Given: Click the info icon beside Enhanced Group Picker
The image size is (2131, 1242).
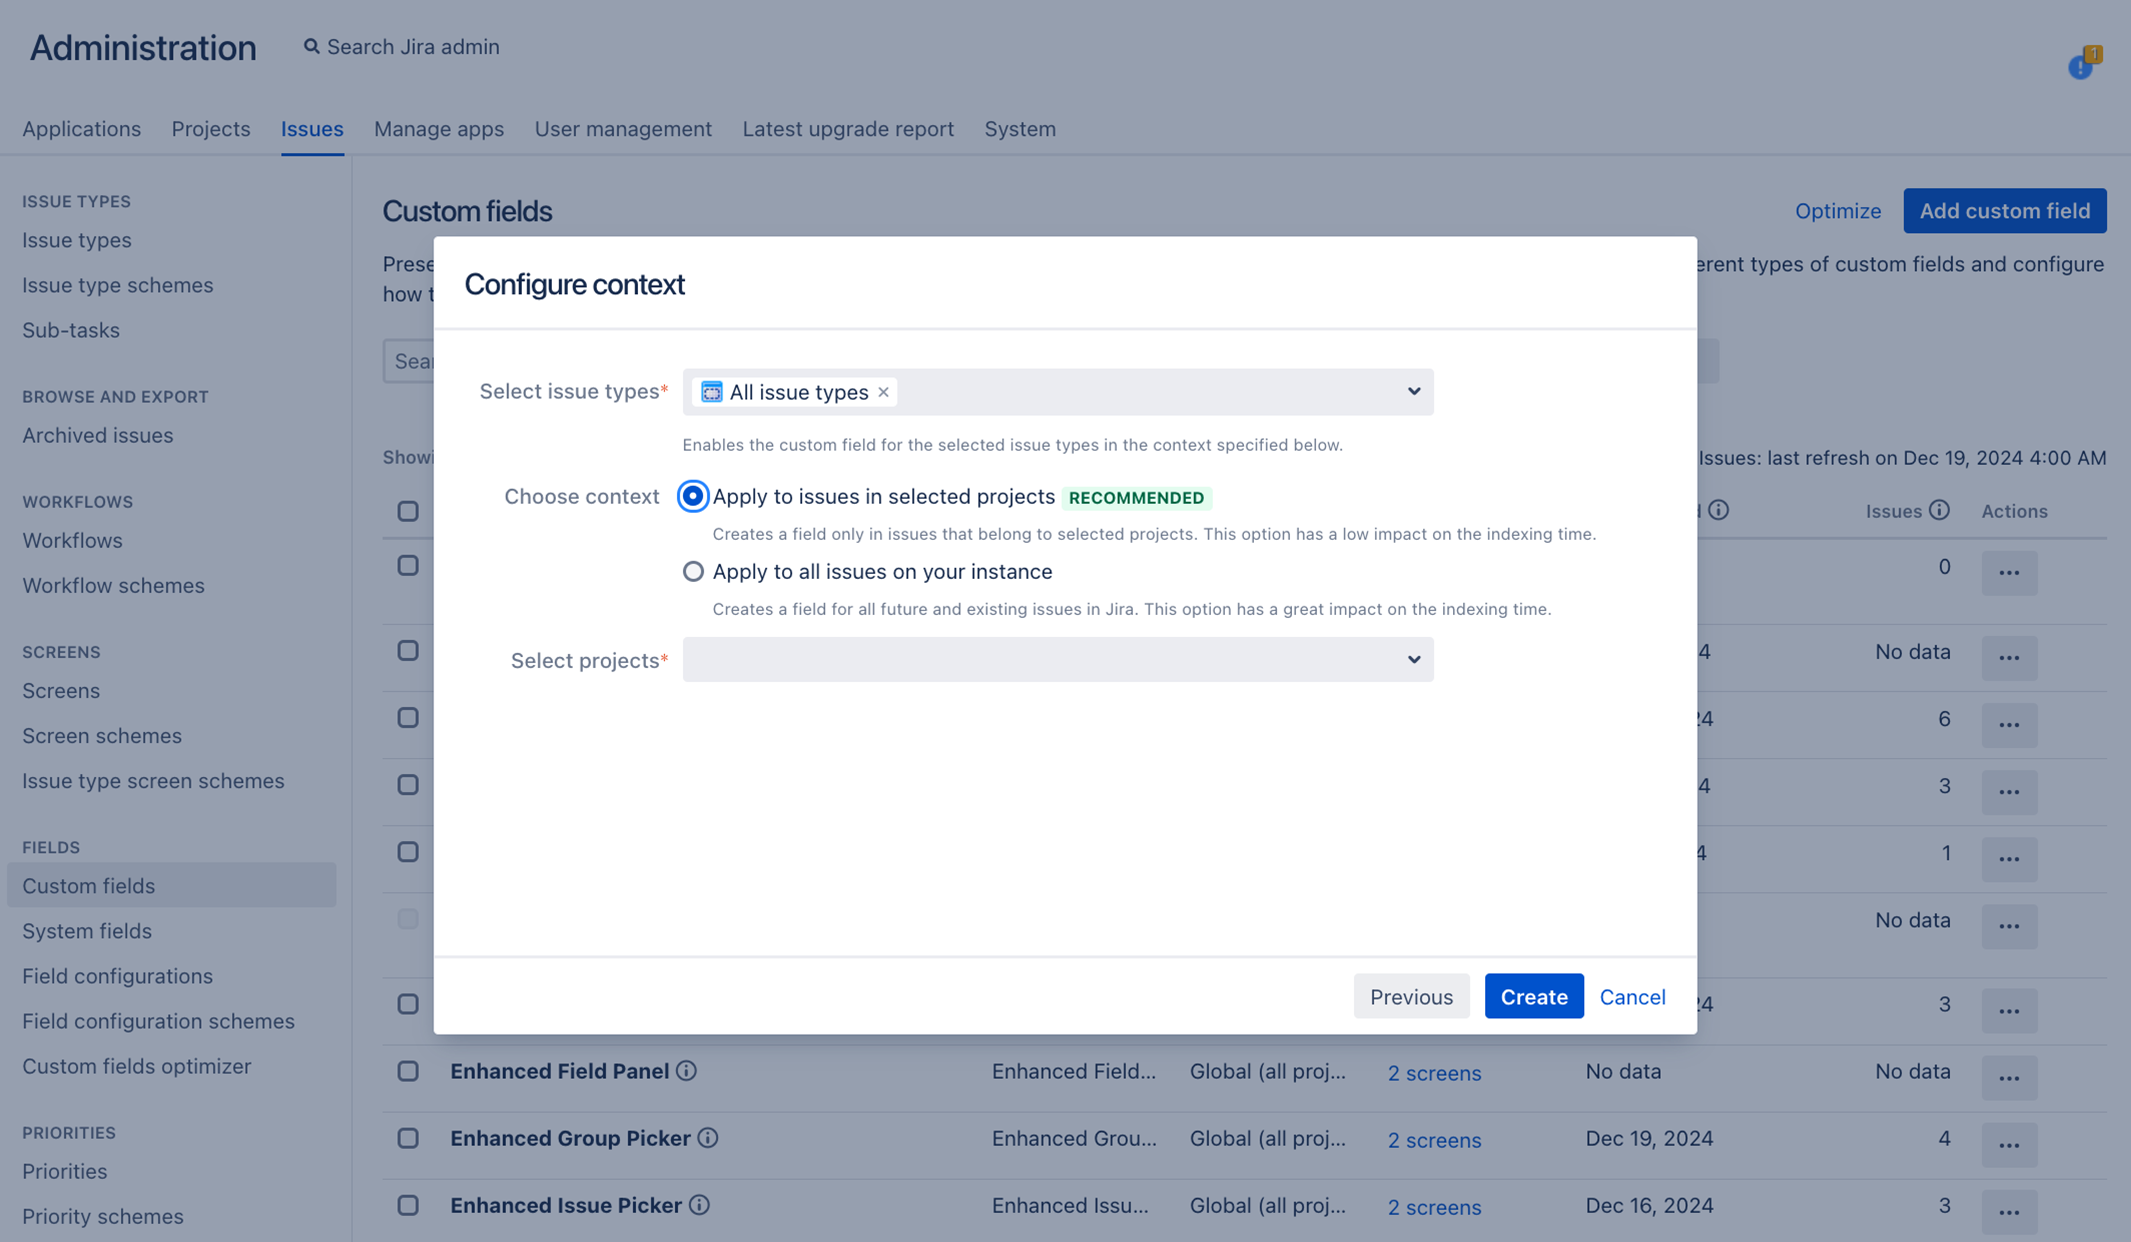Looking at the screenshot, I should coord(708,1138).
